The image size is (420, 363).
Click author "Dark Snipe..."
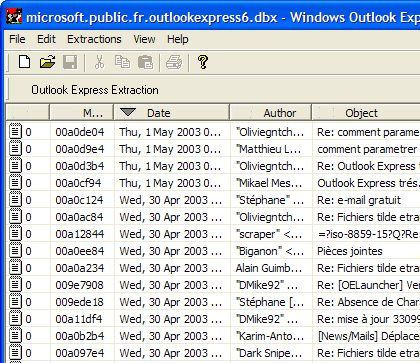coord(269,353)
